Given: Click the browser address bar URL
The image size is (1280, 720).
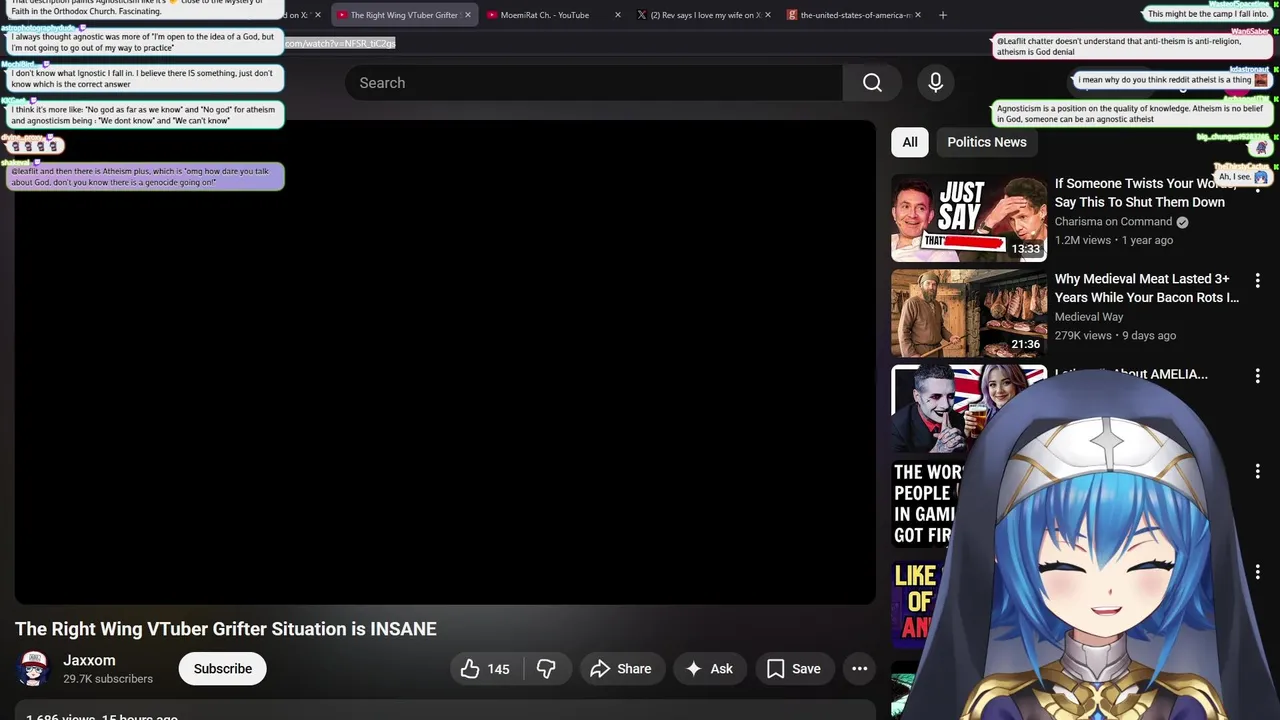Looking at the screenshot, I should point(340,43).
